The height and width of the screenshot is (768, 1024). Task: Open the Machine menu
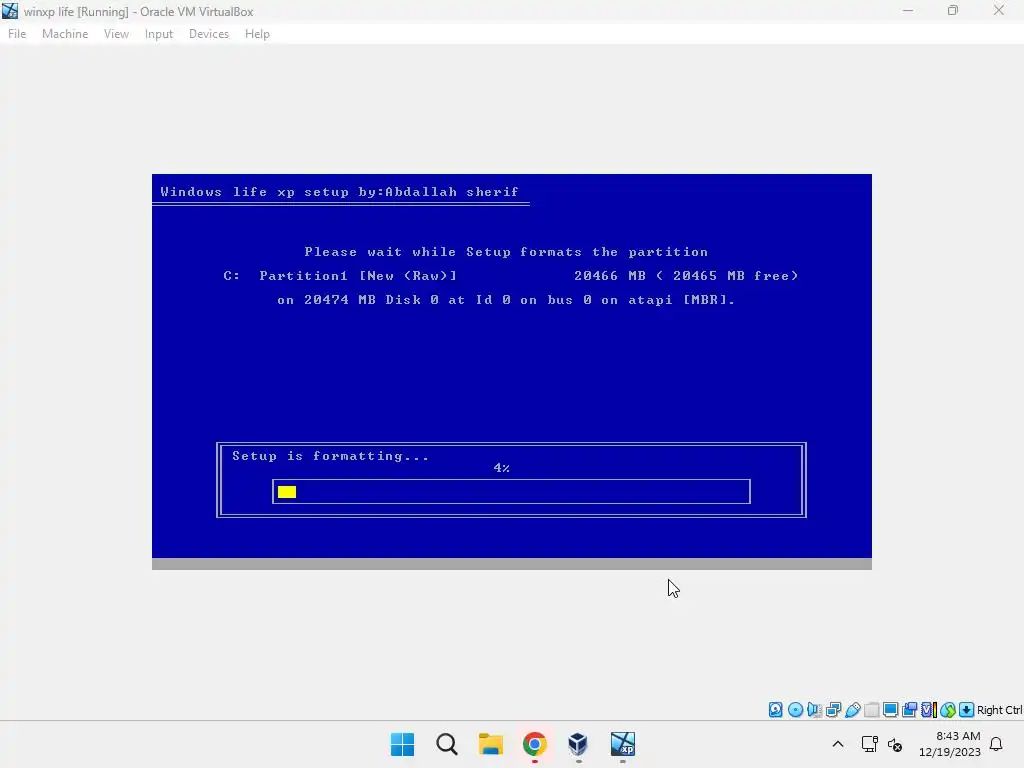(x=65, y=34)
